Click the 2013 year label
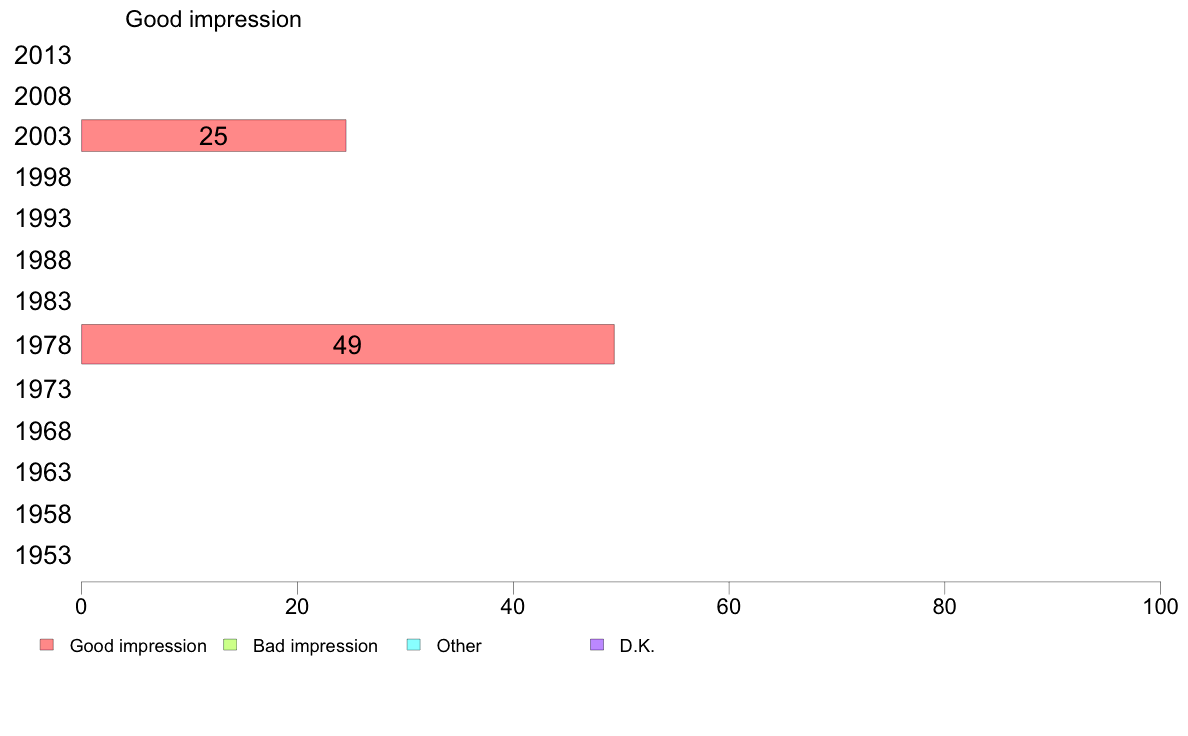Screen dimensions: 1188x736 [43, 55]
